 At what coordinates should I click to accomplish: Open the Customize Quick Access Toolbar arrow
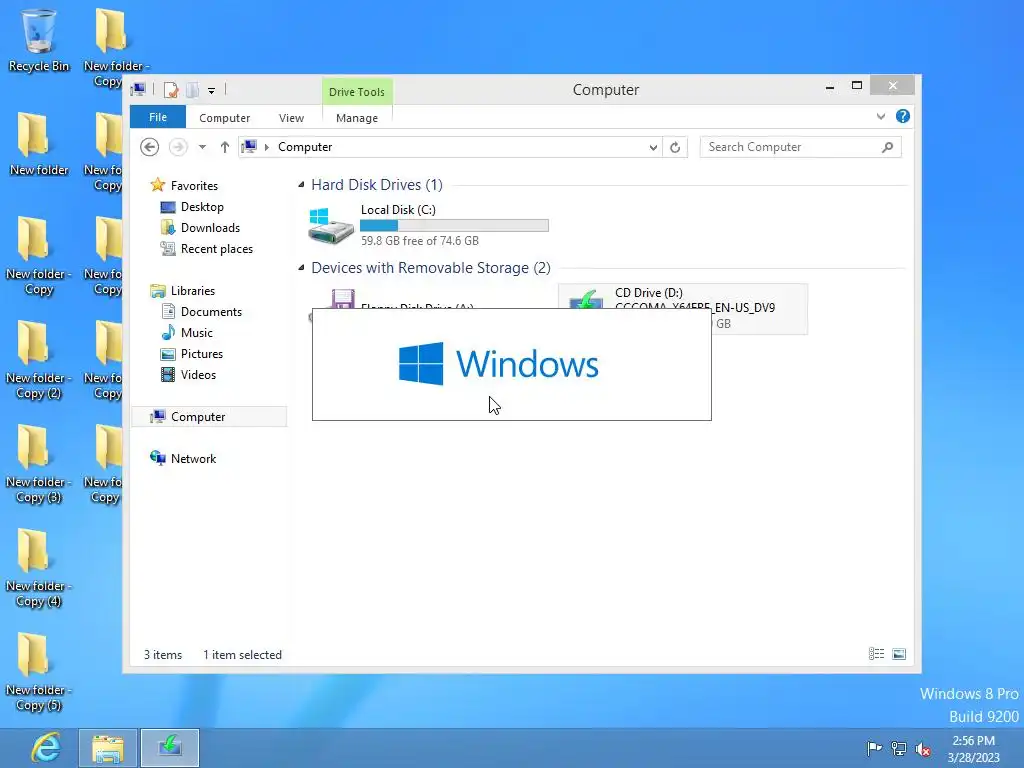pos(212,91)
